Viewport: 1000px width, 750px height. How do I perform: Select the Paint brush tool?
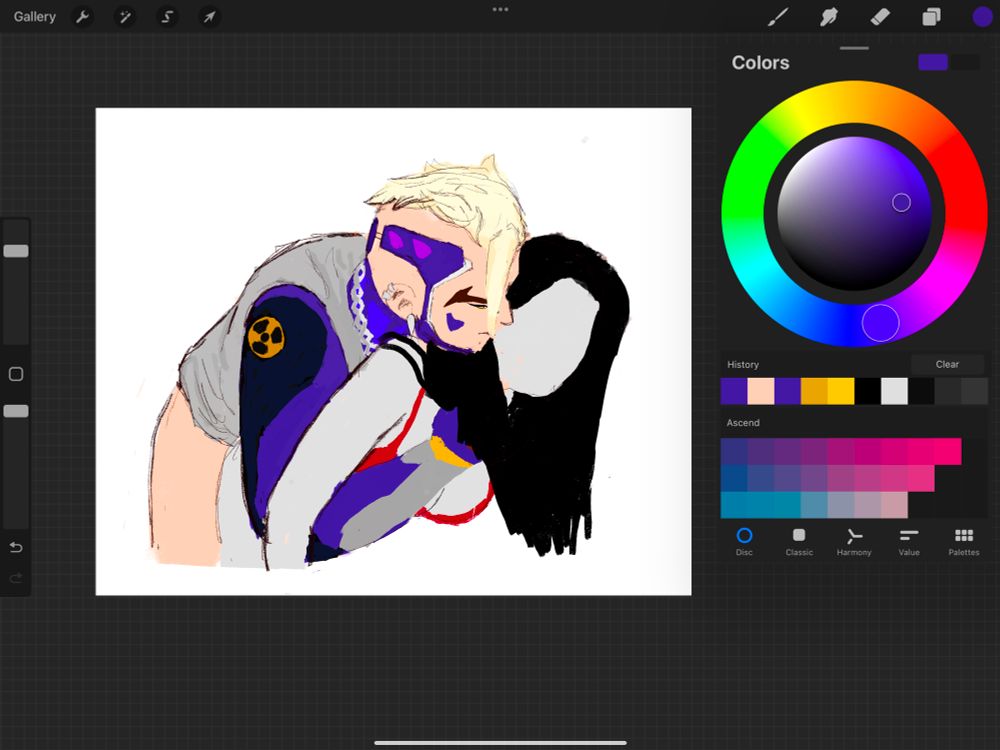click(x=777, y=17)
